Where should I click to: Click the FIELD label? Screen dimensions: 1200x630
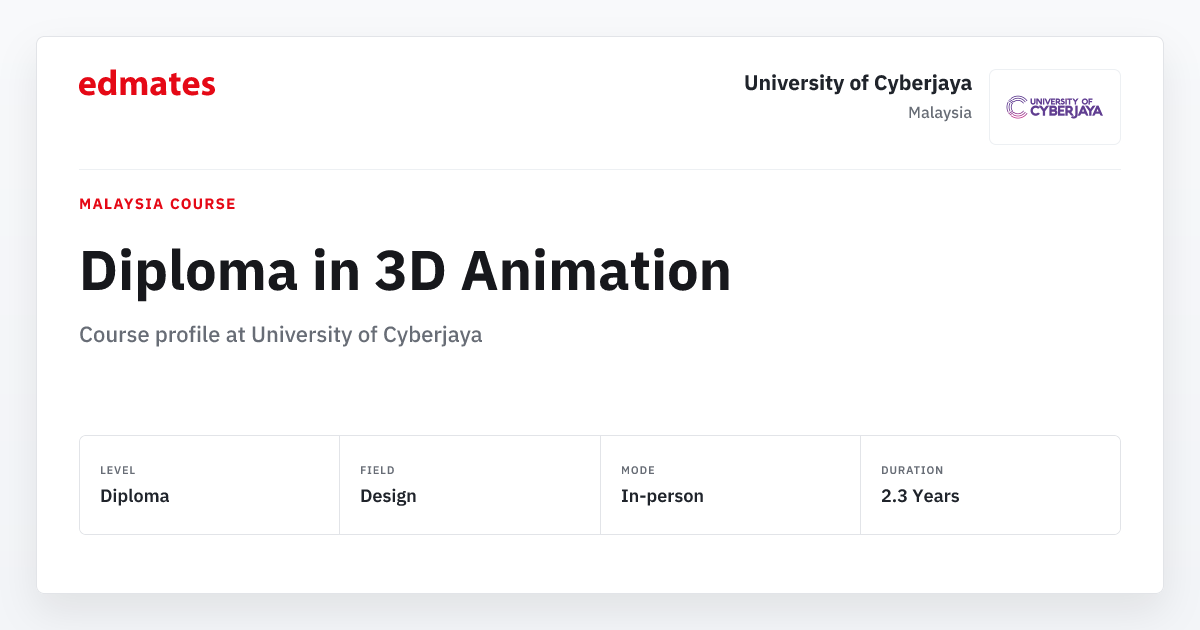pyautogui.click(x=378, y=470)
